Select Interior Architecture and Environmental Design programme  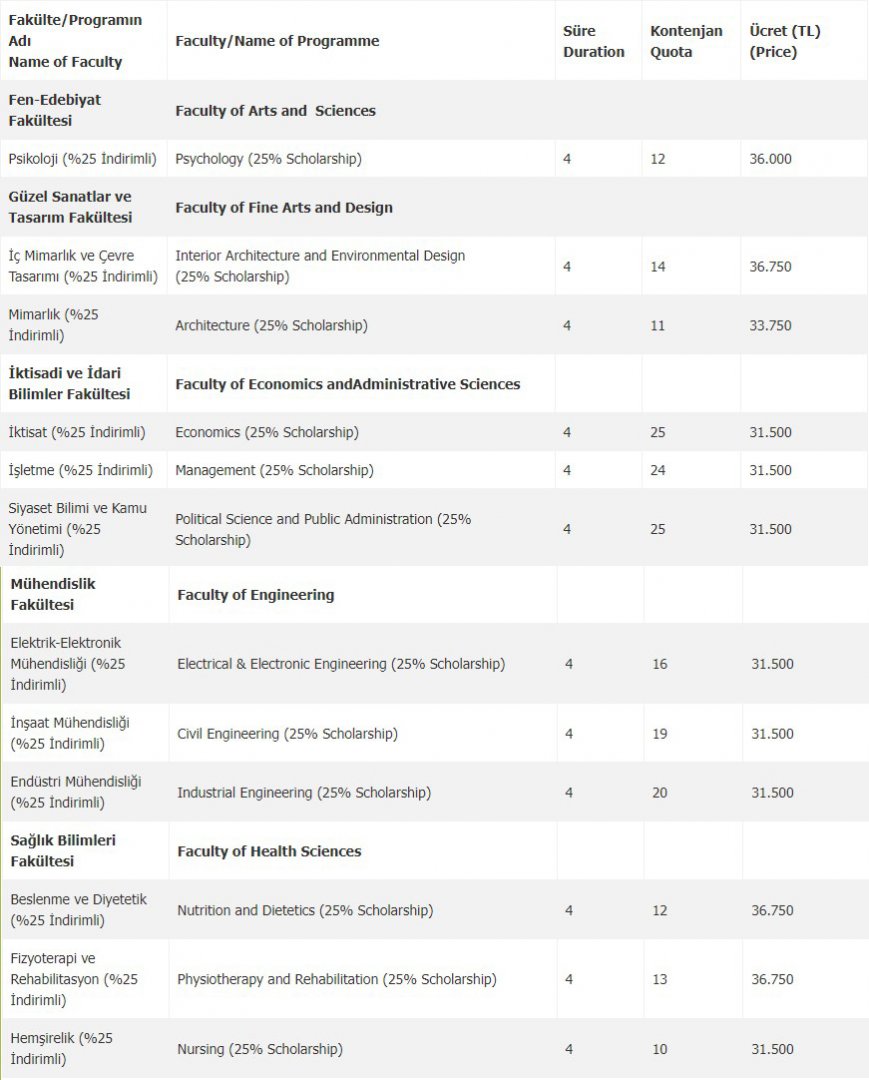click(320, 266)
